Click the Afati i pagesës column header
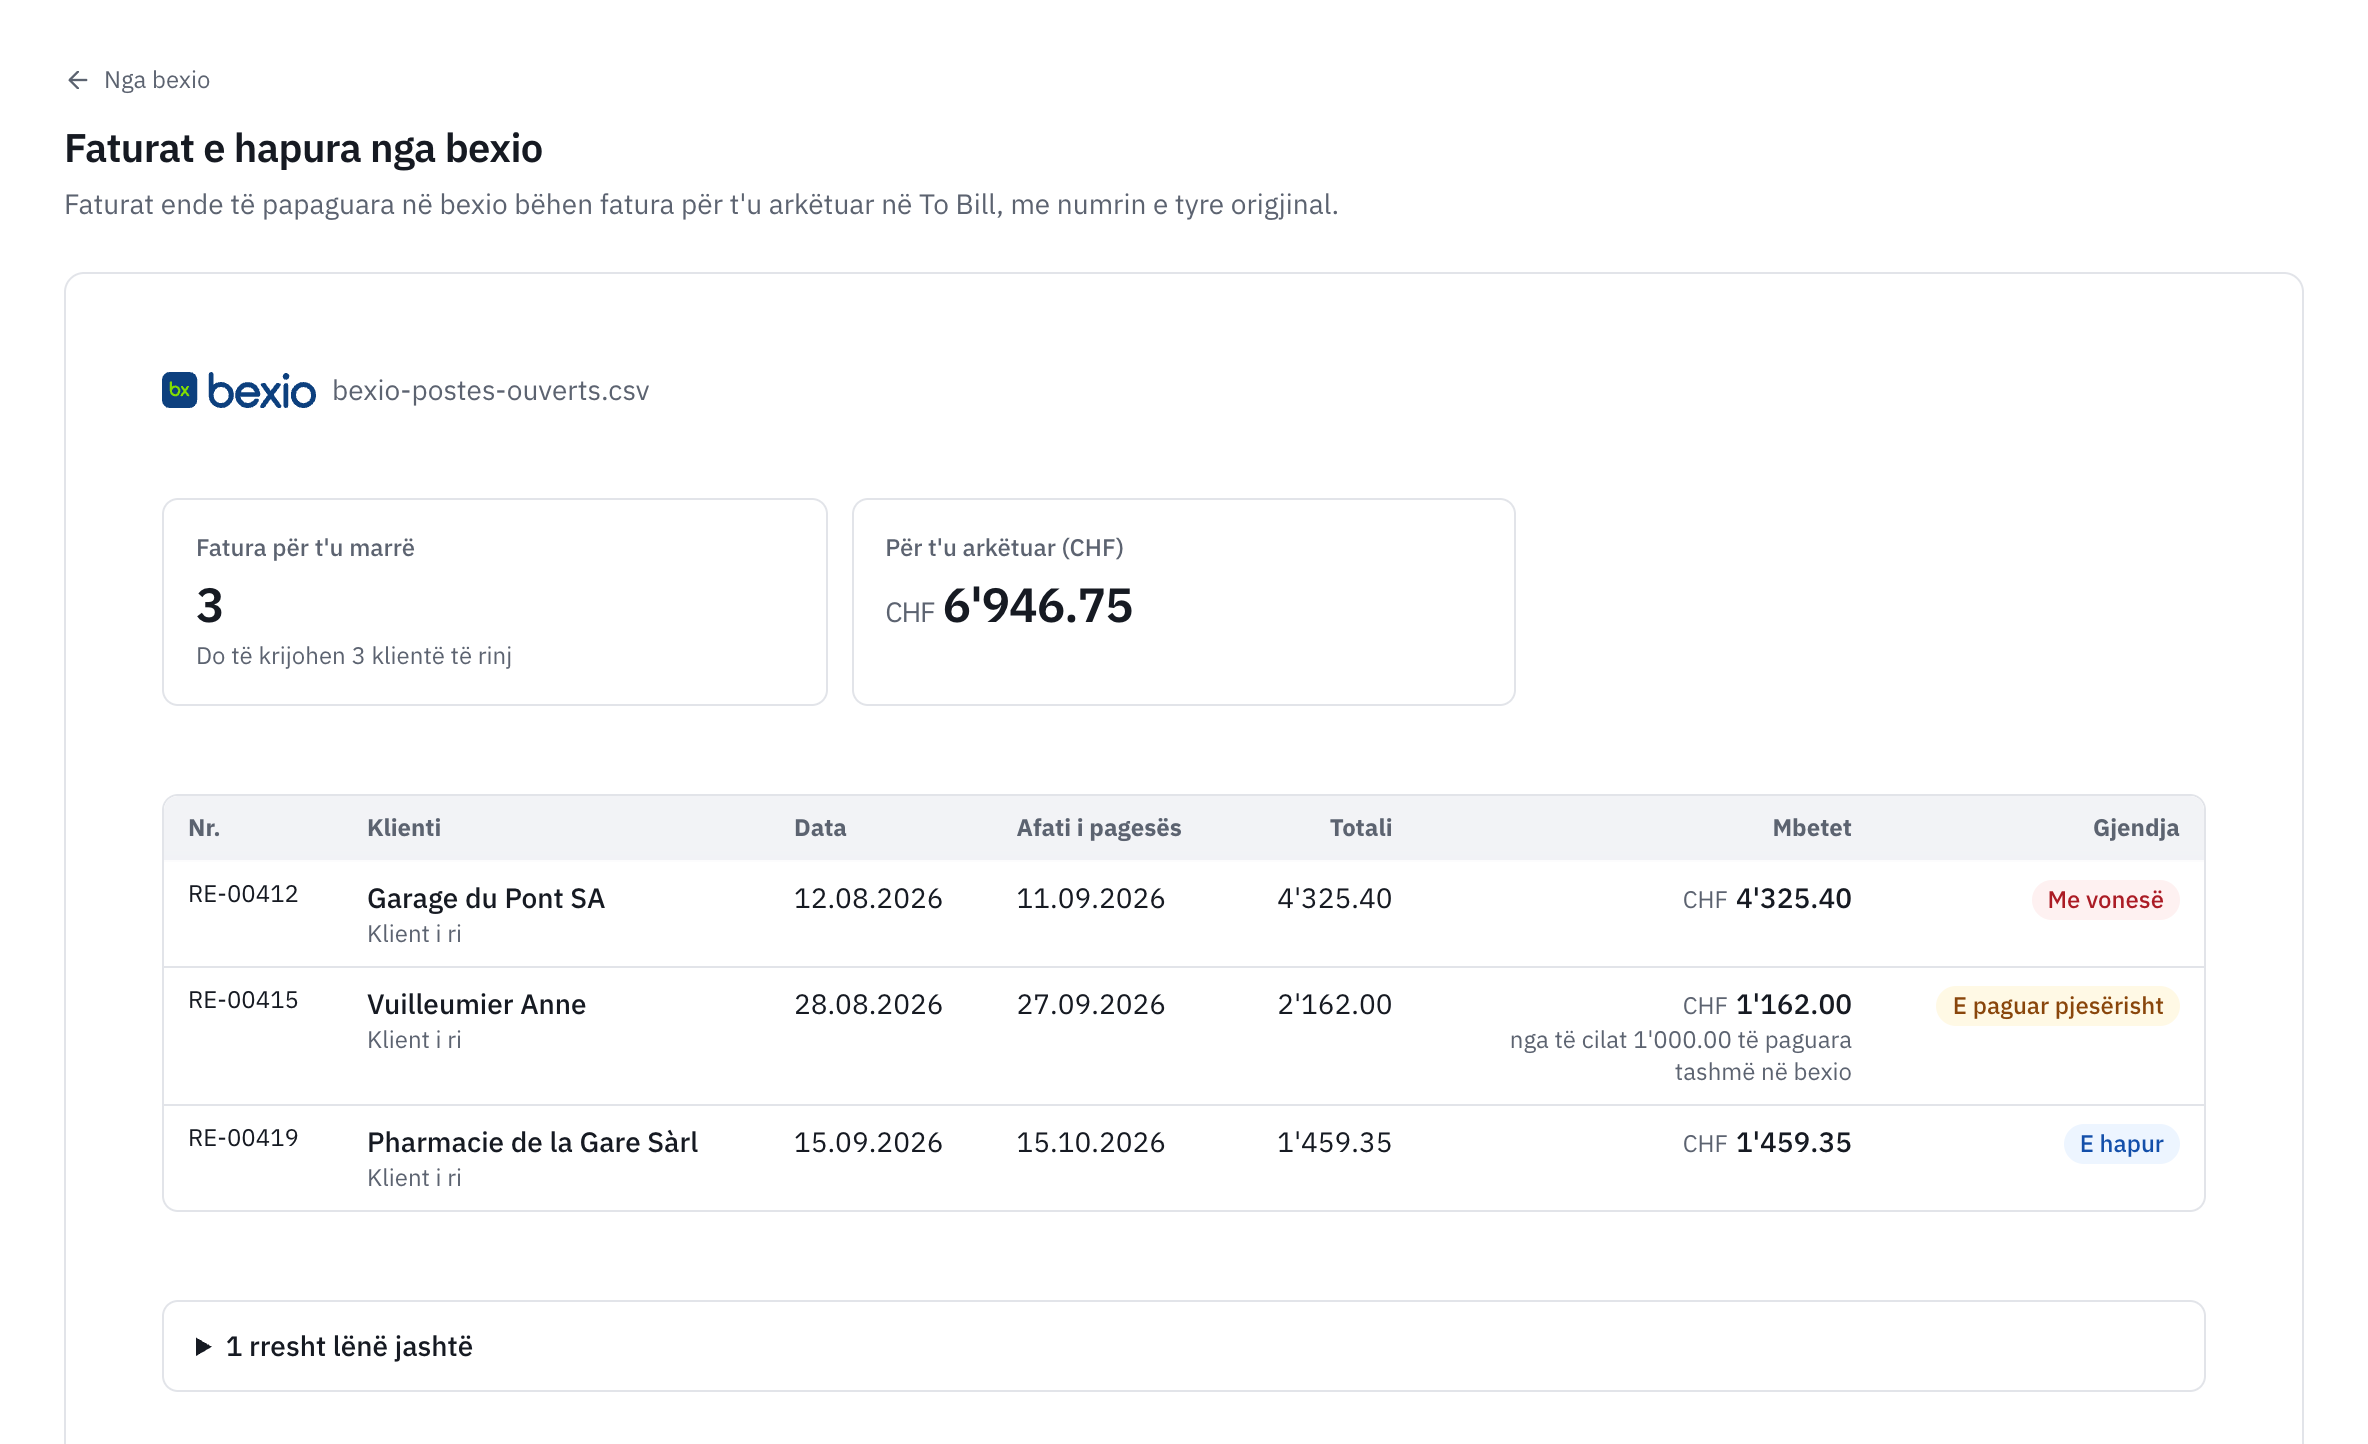Screen dimensions: 2368x1444 (x=1099, y=828)
